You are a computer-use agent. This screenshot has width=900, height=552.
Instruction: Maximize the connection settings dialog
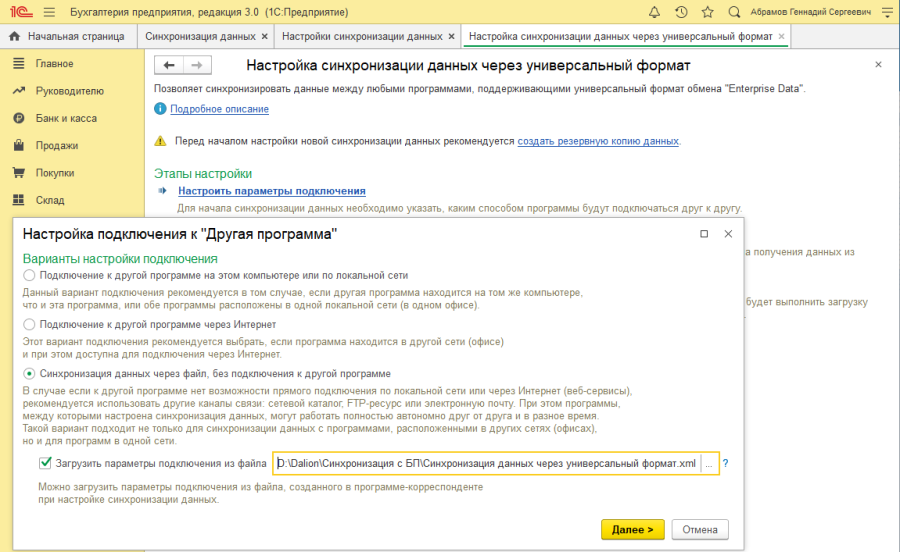click(x=704, y=234)
